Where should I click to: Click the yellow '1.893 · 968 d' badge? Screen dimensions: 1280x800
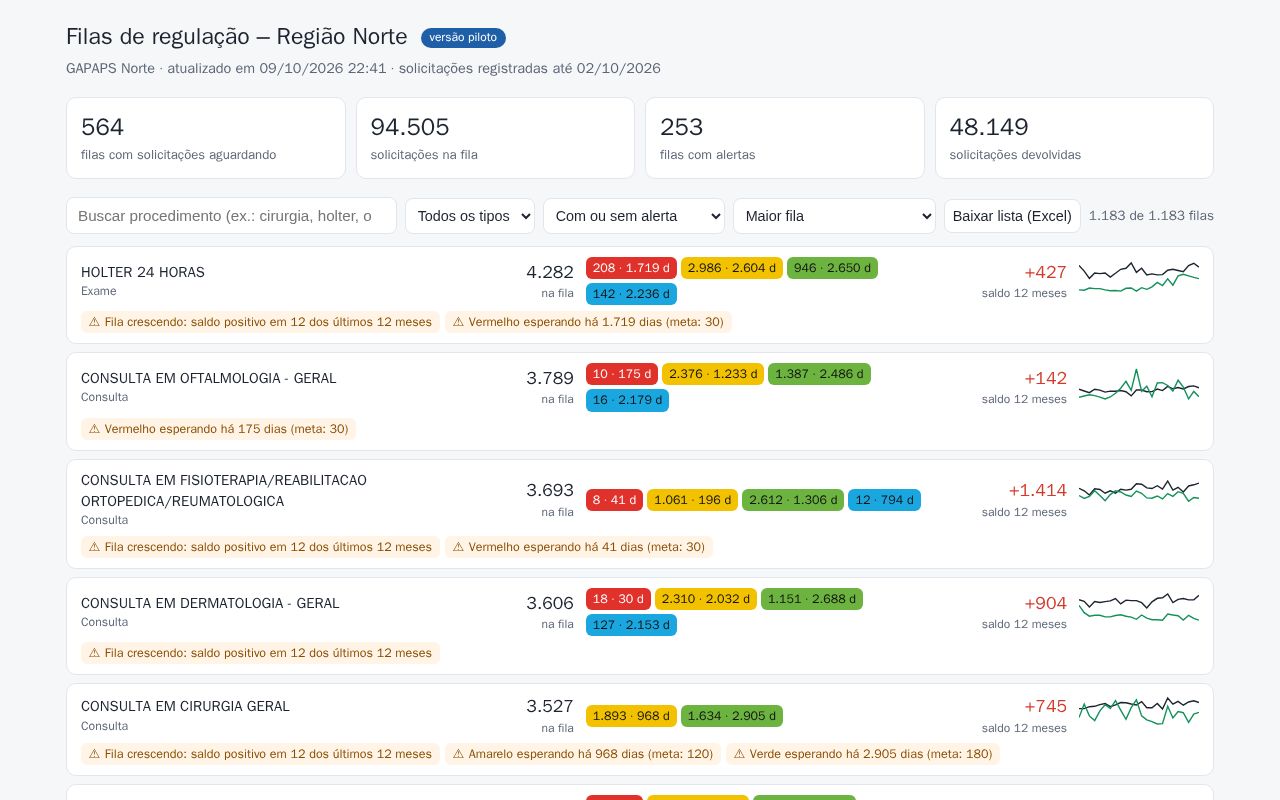point(631,716)
